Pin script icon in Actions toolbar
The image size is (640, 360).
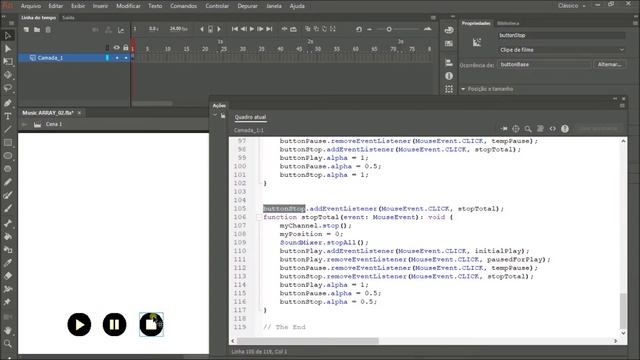tap(504, 129)
